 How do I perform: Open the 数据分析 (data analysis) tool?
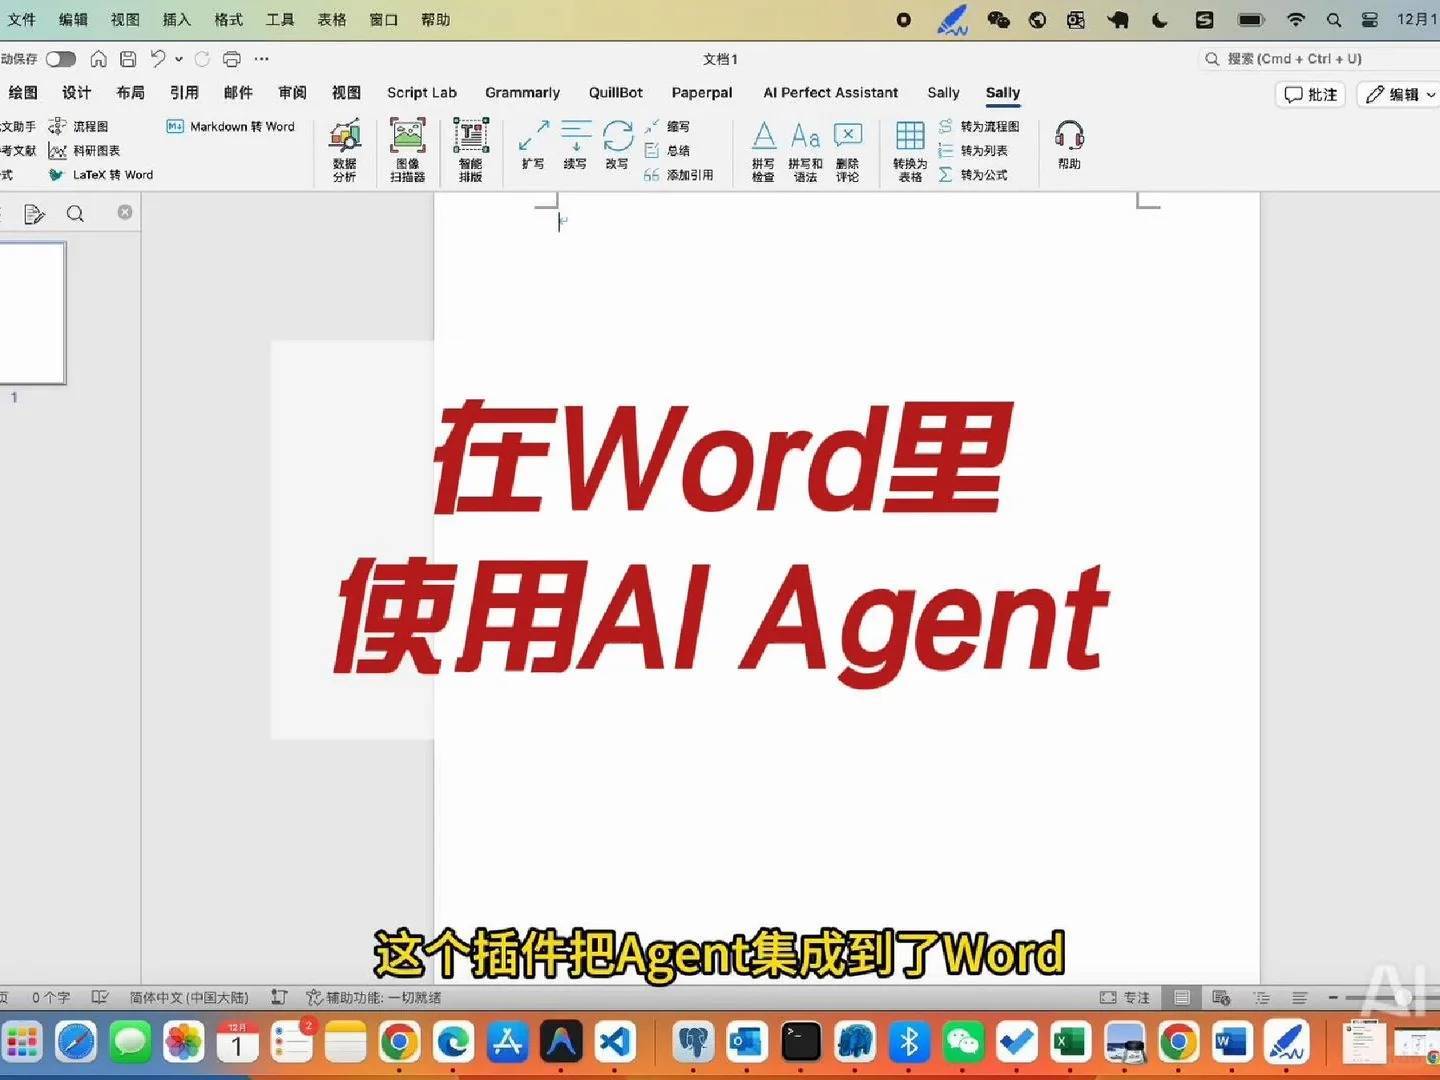(x=344, y=148)
